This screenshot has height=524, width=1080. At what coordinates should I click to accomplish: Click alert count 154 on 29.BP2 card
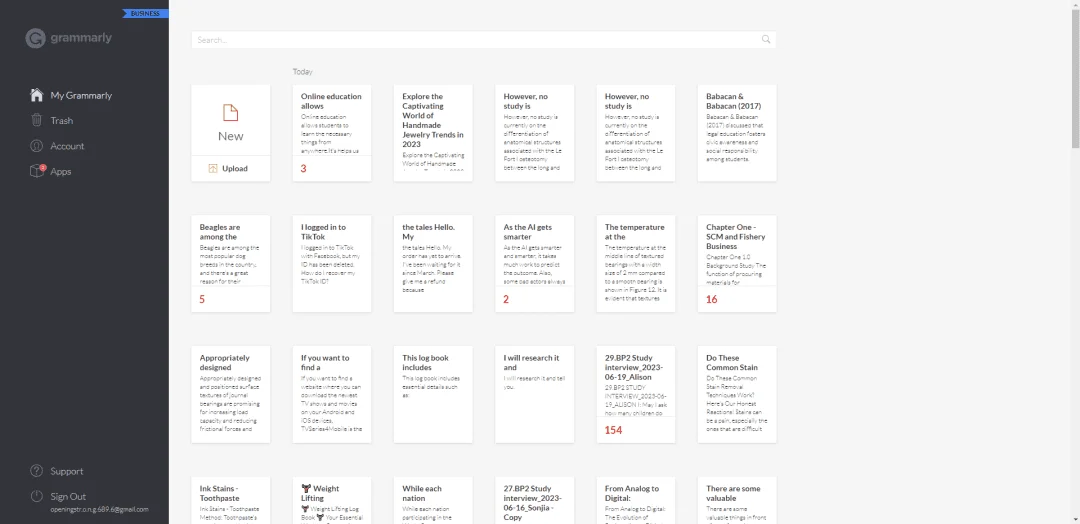pyautogui.click(x=613, y=430)
